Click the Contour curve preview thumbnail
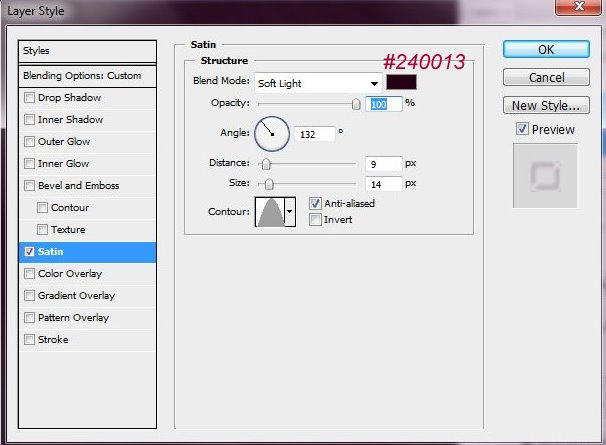This screenshot has width=606, height=445. pyautogui.click(x=270, y=211)
